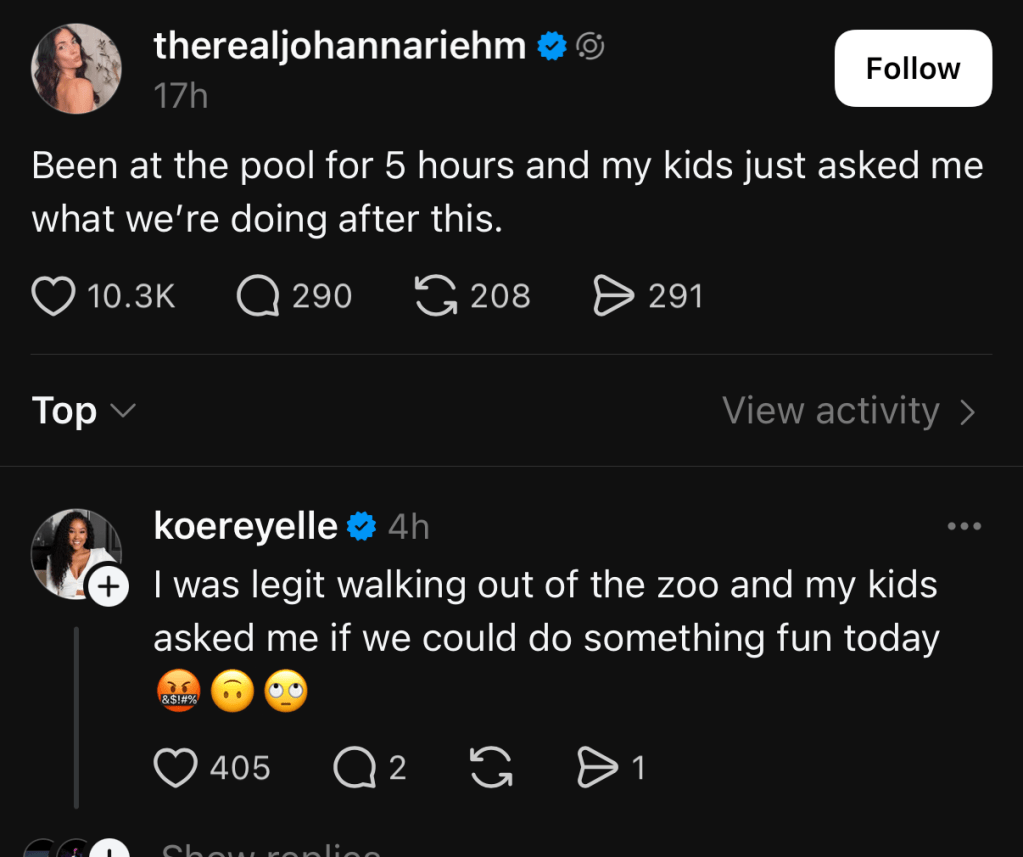Open View activity
The image size is (1023, 857).
[848, 411]
